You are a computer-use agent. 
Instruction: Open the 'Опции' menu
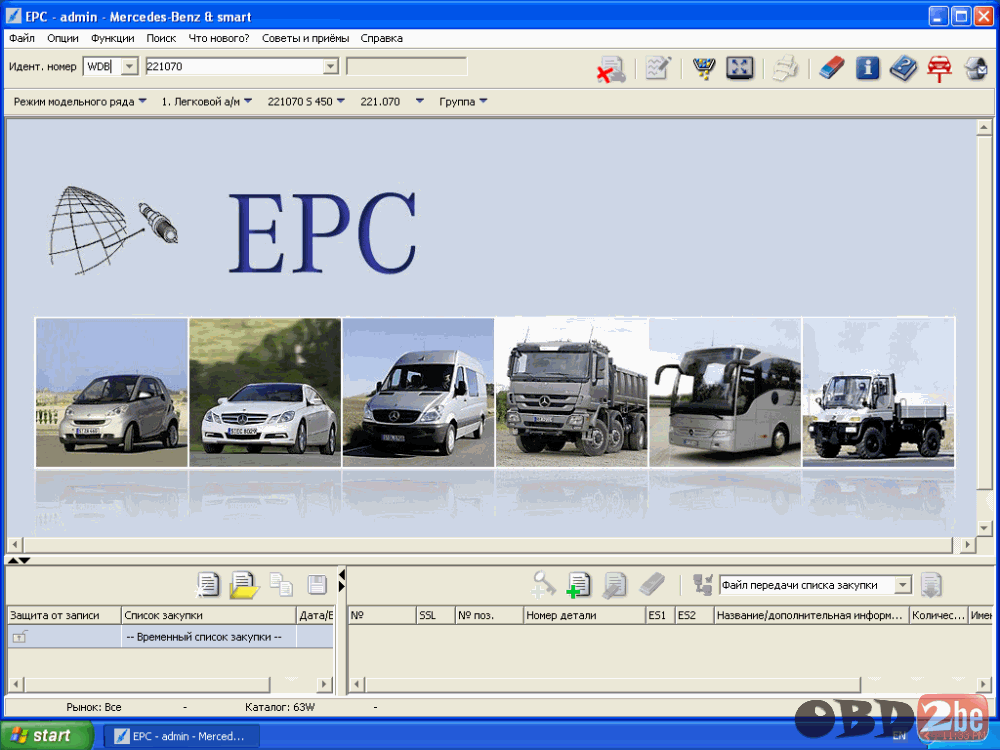[x=62, y=38]
